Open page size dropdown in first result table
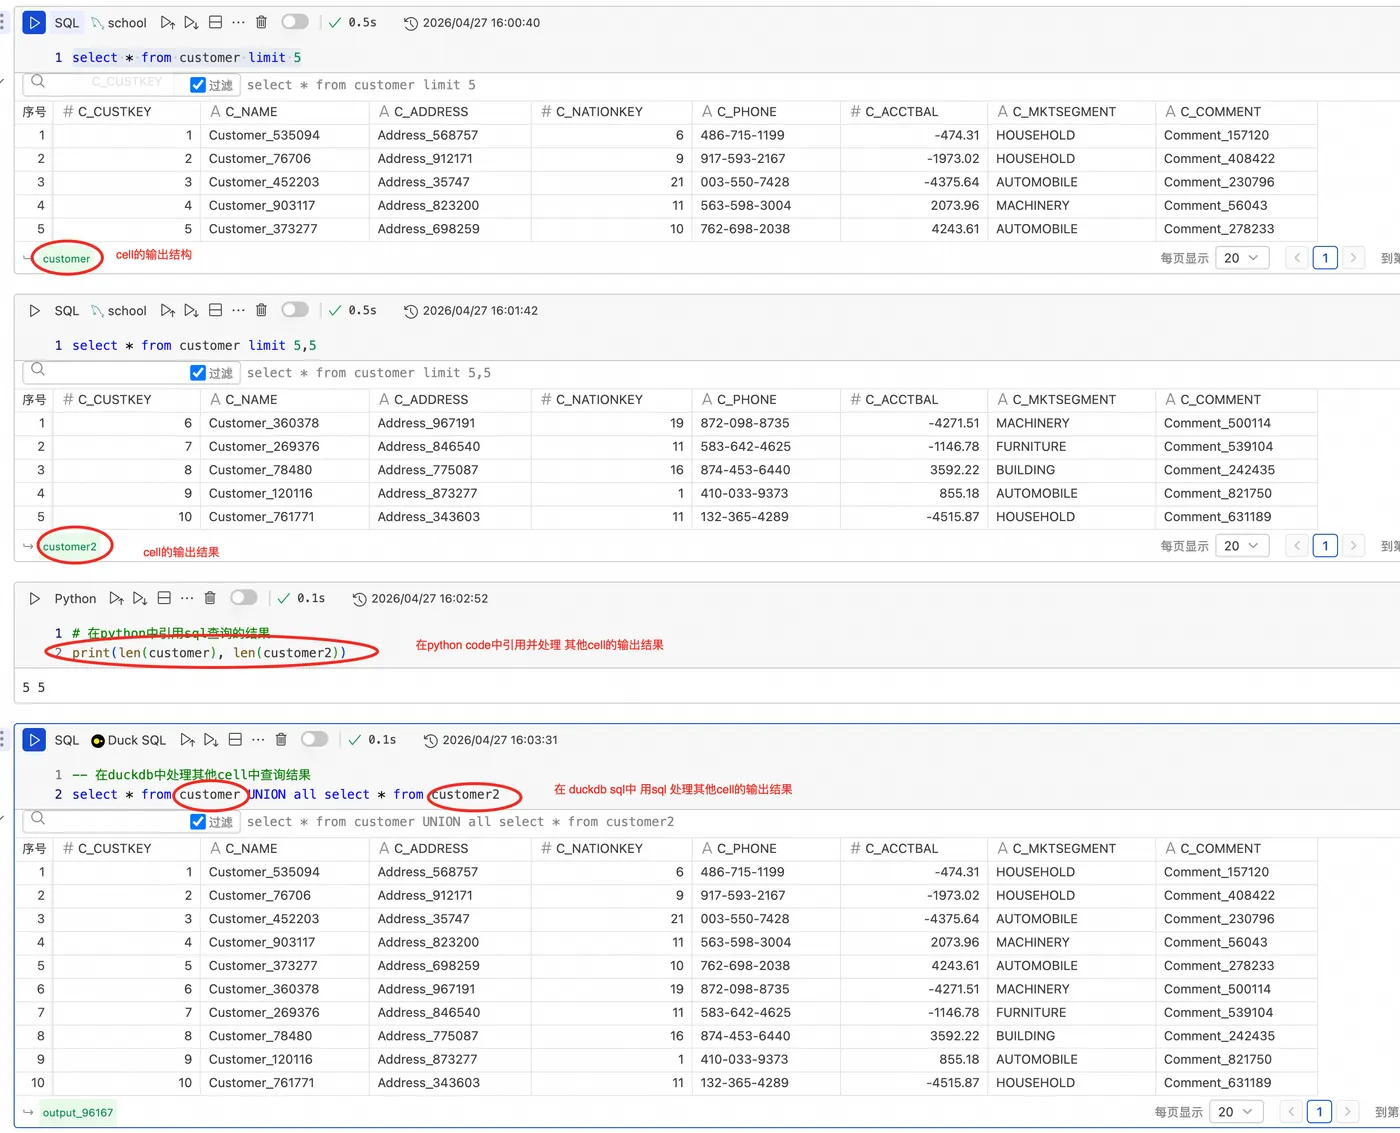The width and height of the screenshot is (1400, 1133). pyautogui.click(x=1243, y=258)
